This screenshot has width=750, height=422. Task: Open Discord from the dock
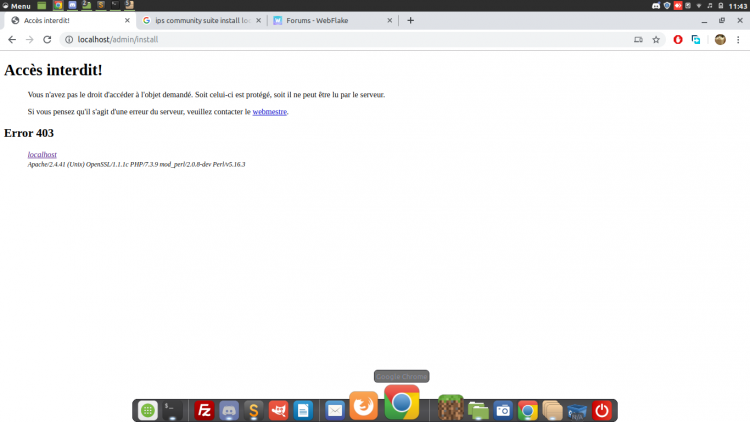(x=229, y=410)
